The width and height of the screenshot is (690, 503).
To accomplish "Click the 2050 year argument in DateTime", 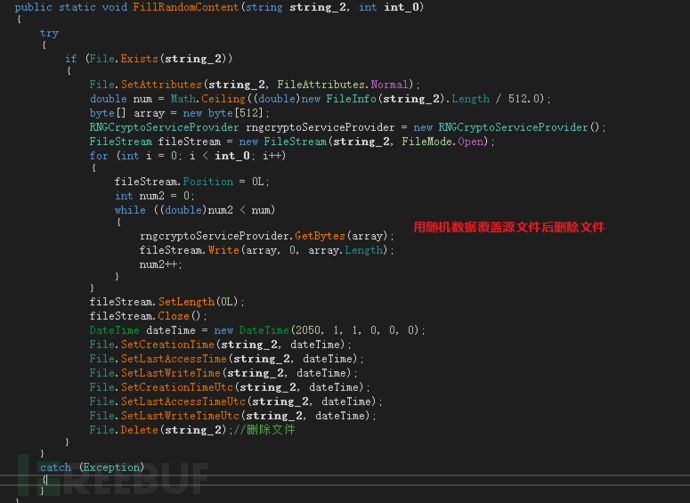I will tap(307, 330).
